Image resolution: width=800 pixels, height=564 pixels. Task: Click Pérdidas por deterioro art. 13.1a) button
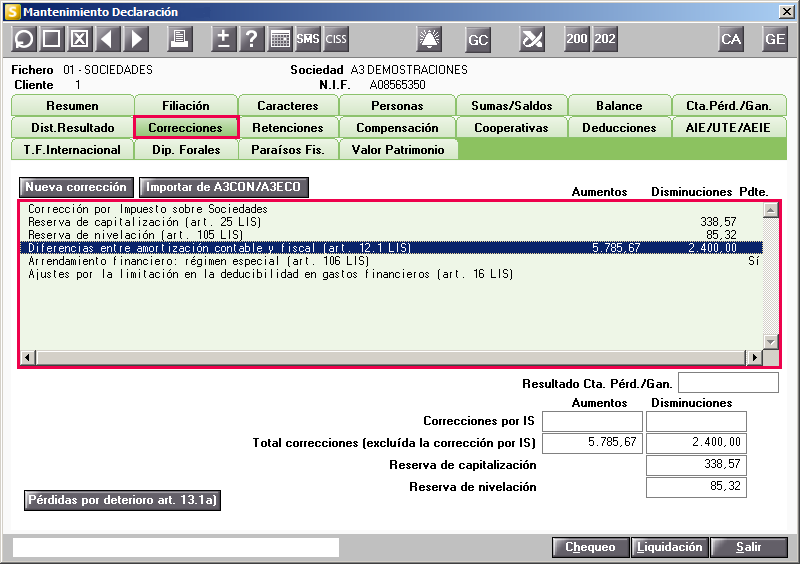click(122, 500)
